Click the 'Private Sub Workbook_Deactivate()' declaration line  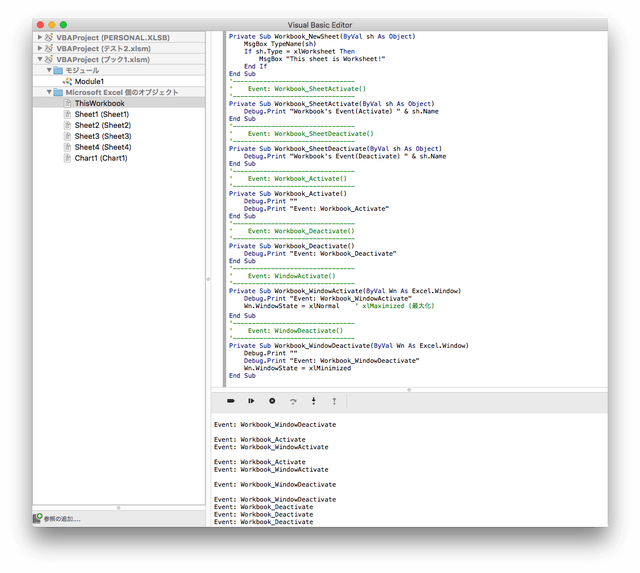[291, 246]
